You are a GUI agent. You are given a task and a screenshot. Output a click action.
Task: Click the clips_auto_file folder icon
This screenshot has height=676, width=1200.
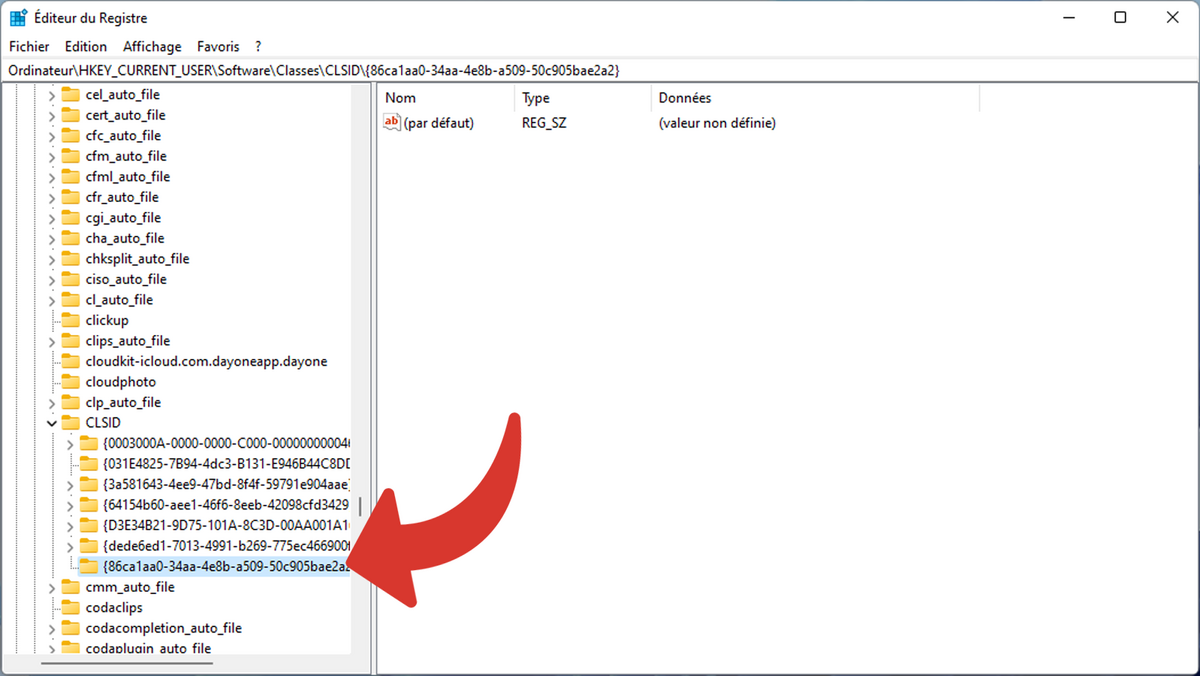[x=70, y=340]
